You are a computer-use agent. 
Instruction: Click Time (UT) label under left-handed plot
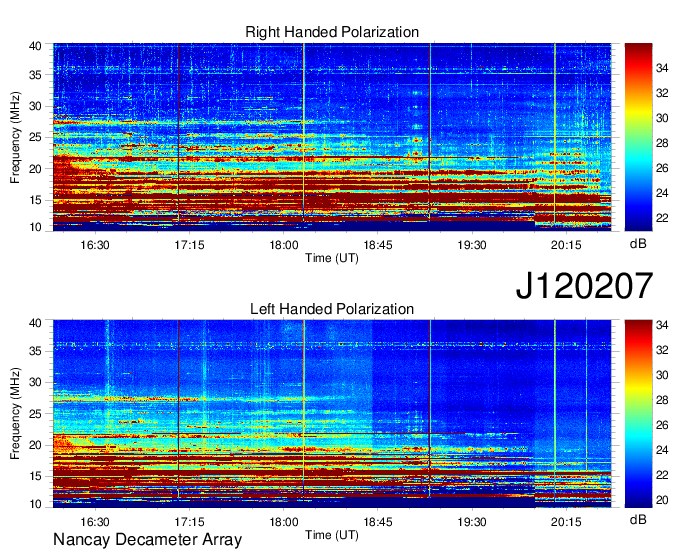(x=332, y=535)
